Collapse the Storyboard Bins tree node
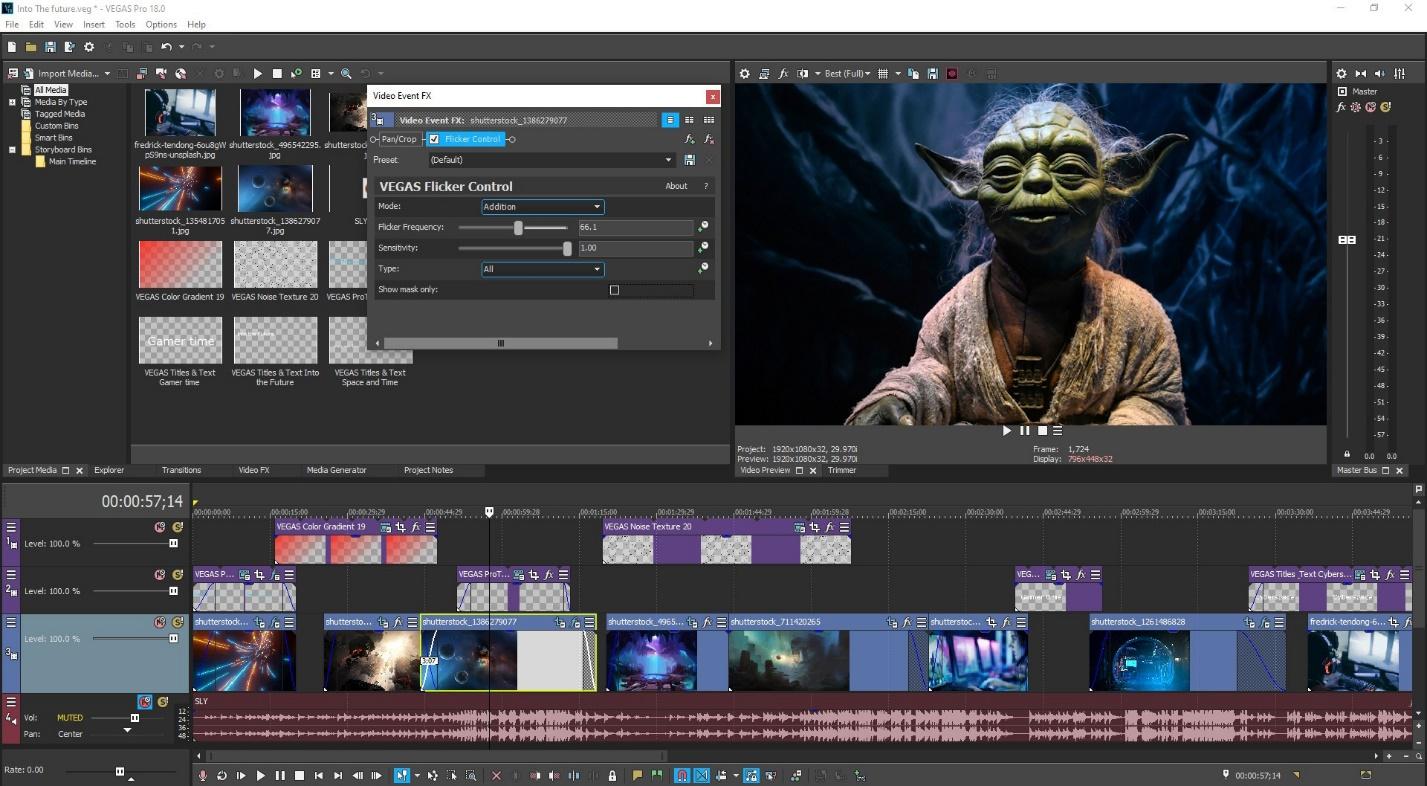 [x=12, y=150]
